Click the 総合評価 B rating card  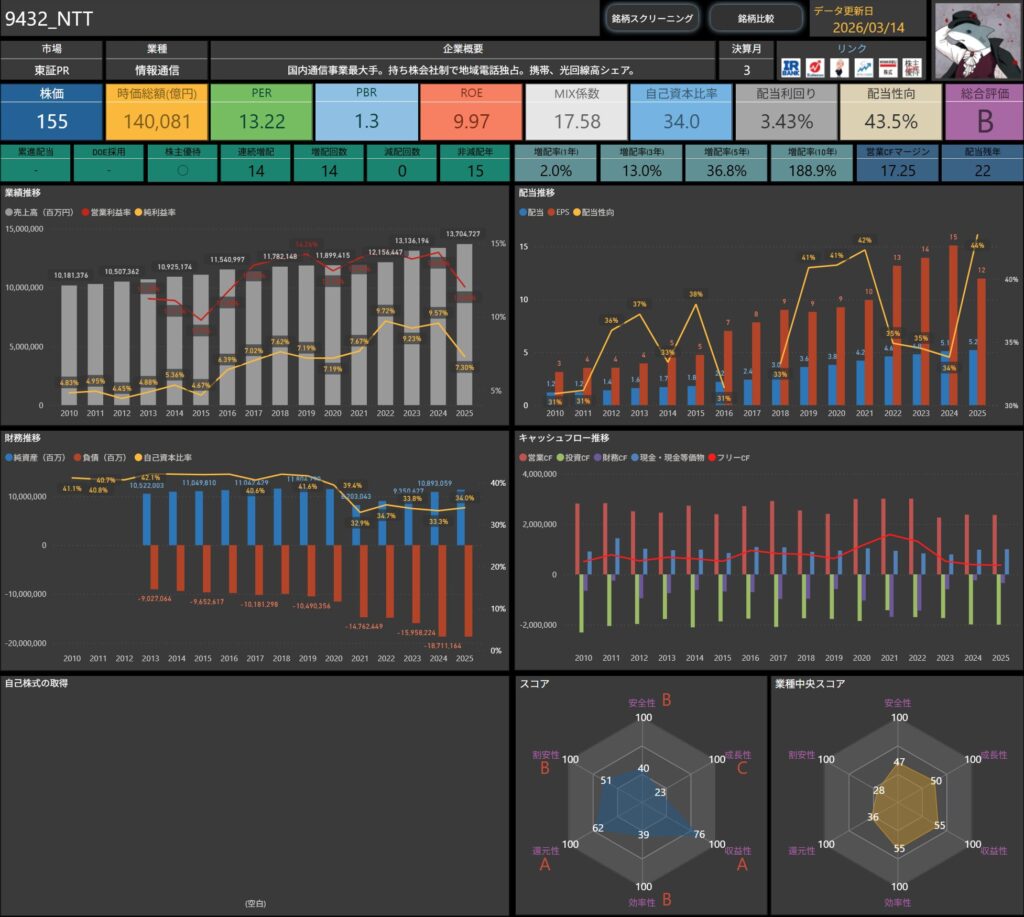(982, 111)
